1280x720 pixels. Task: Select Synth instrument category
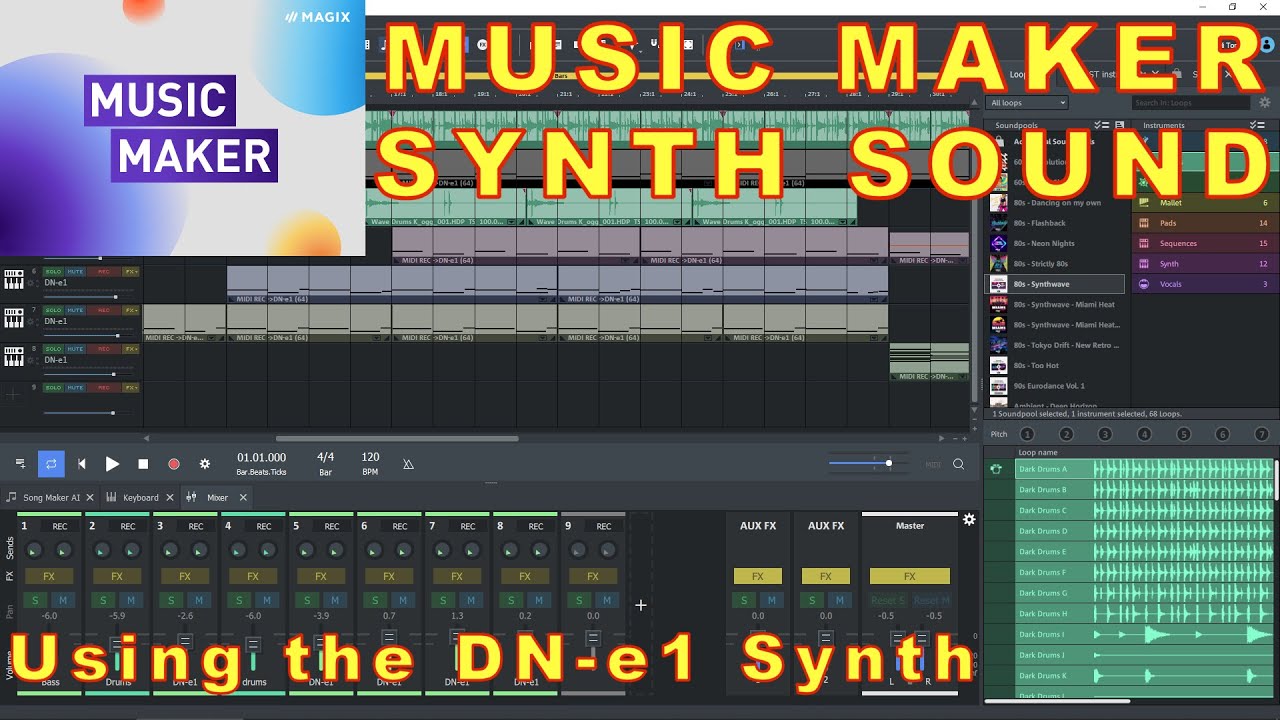click(x=1203, y=264)
